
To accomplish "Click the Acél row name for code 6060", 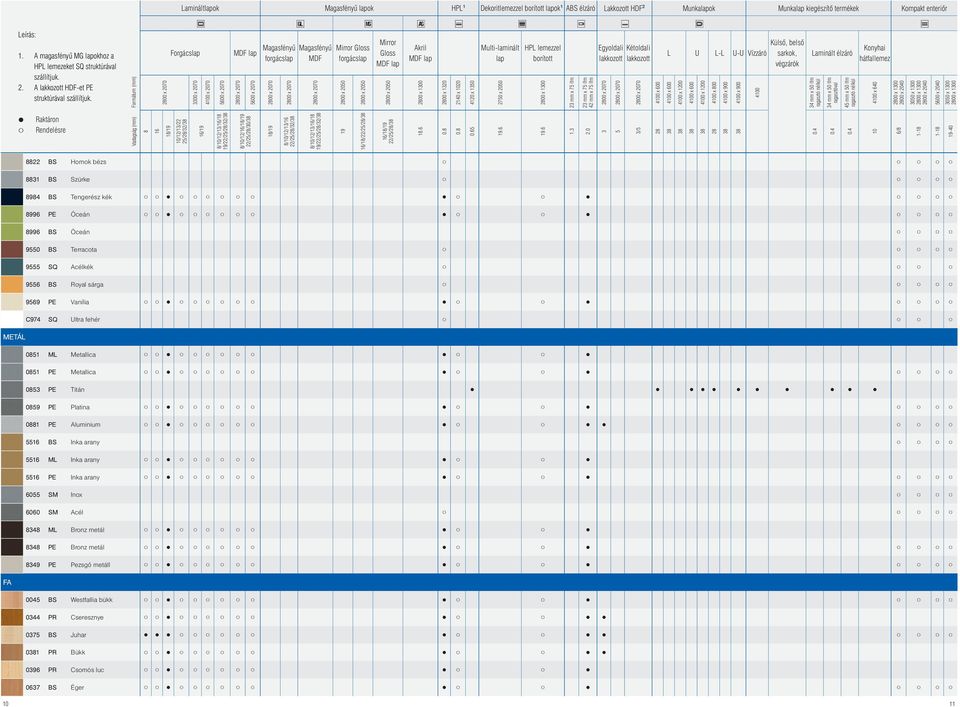I will click(x=77, y=512).
